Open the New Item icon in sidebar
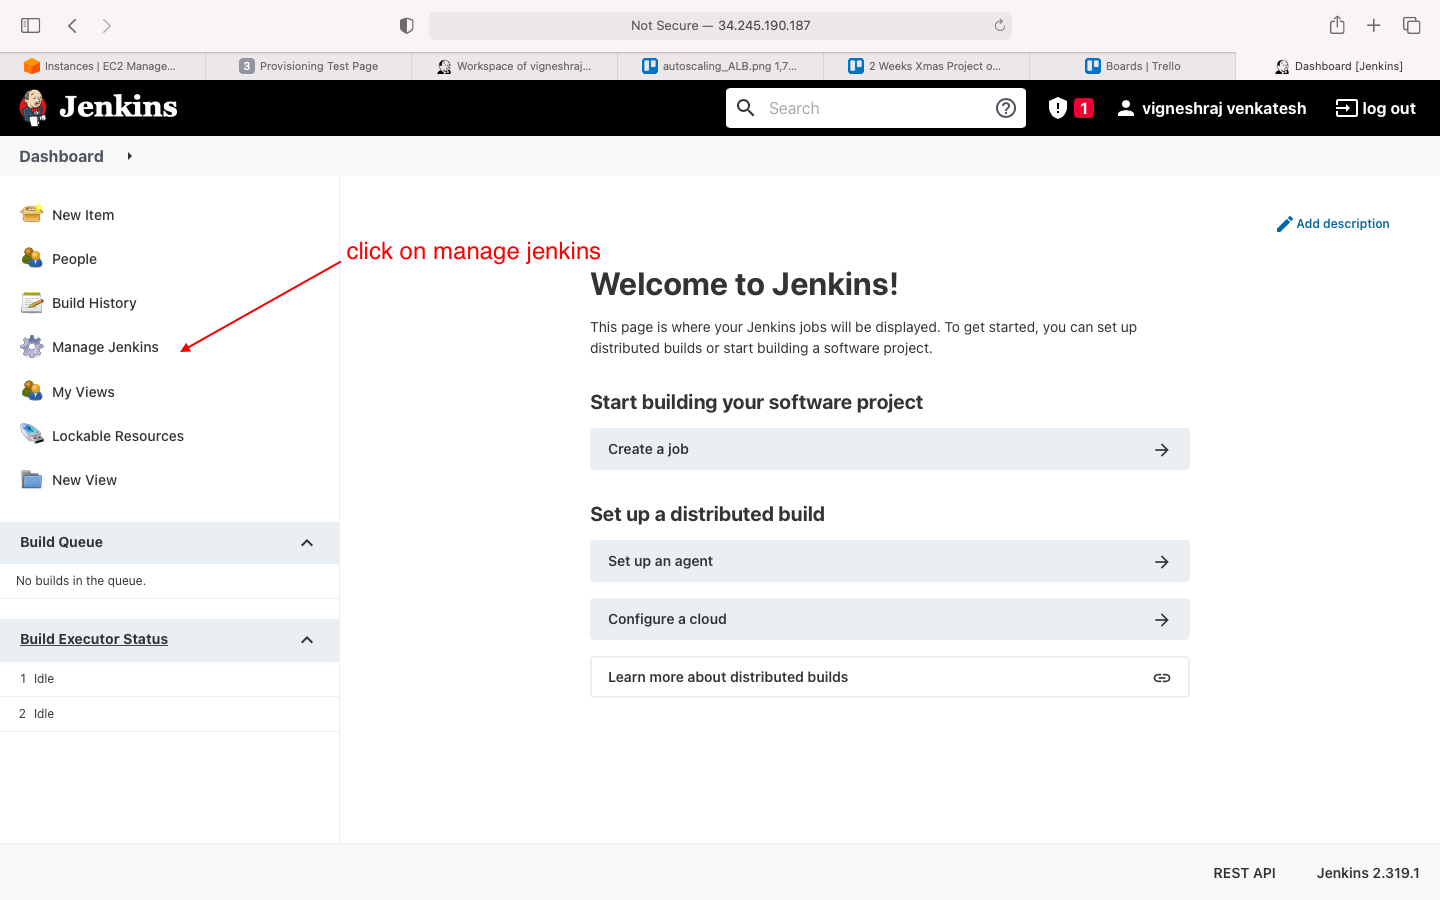 tap(32, 214)
